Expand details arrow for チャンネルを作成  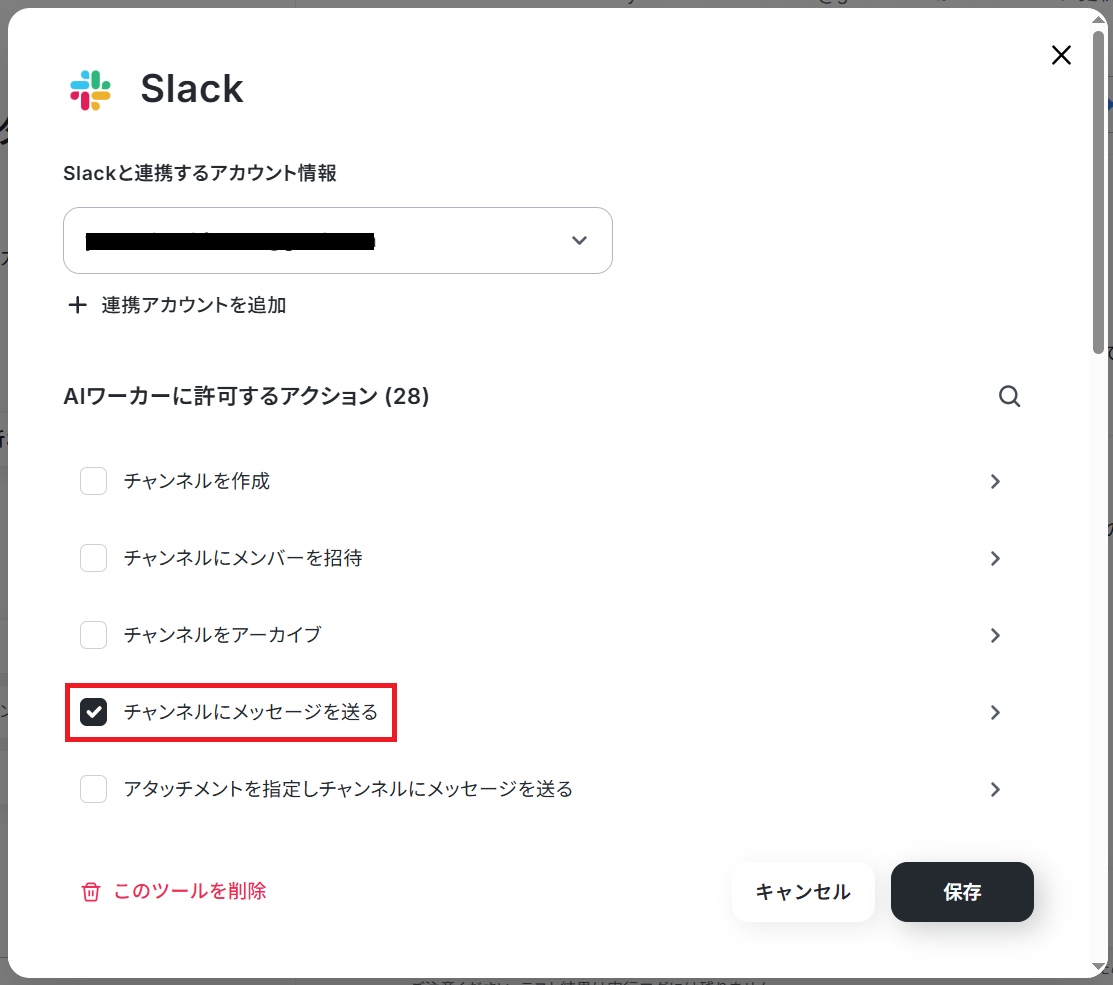point(995,482)
